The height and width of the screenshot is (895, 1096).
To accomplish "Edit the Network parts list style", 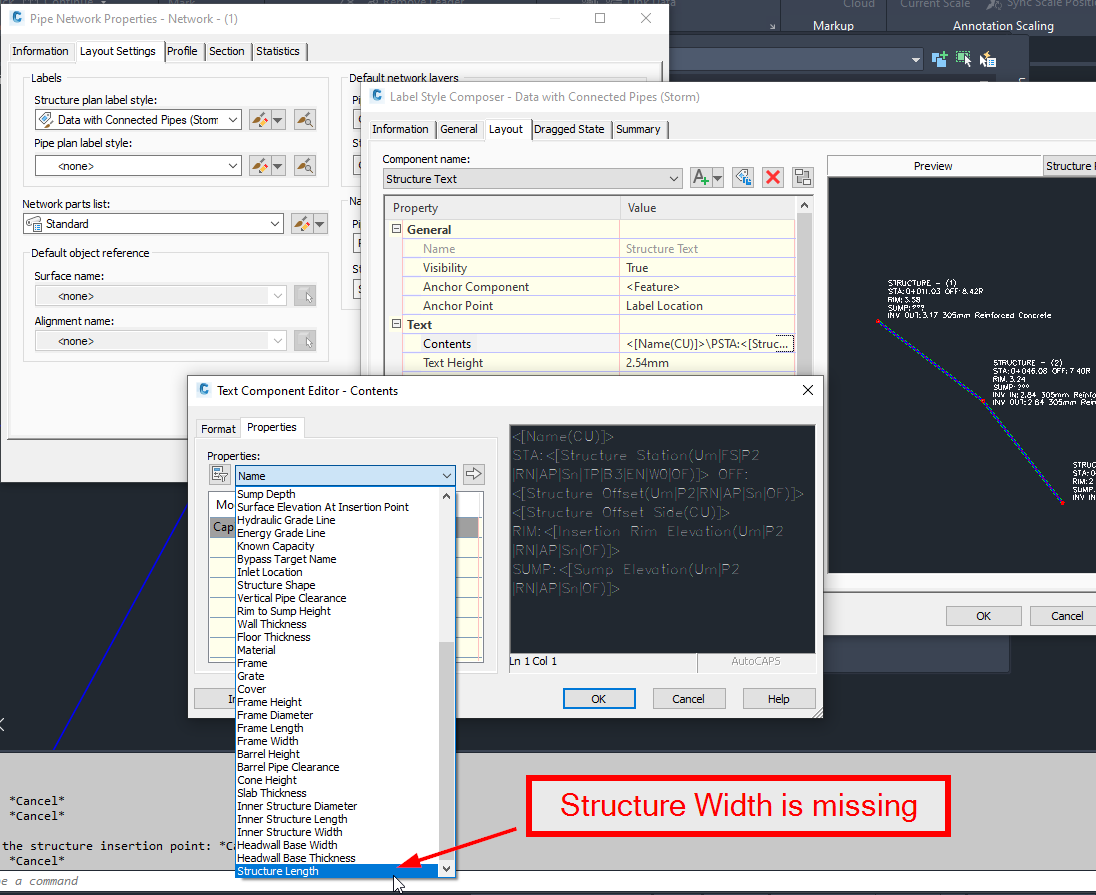I will [x=304, y=224].
